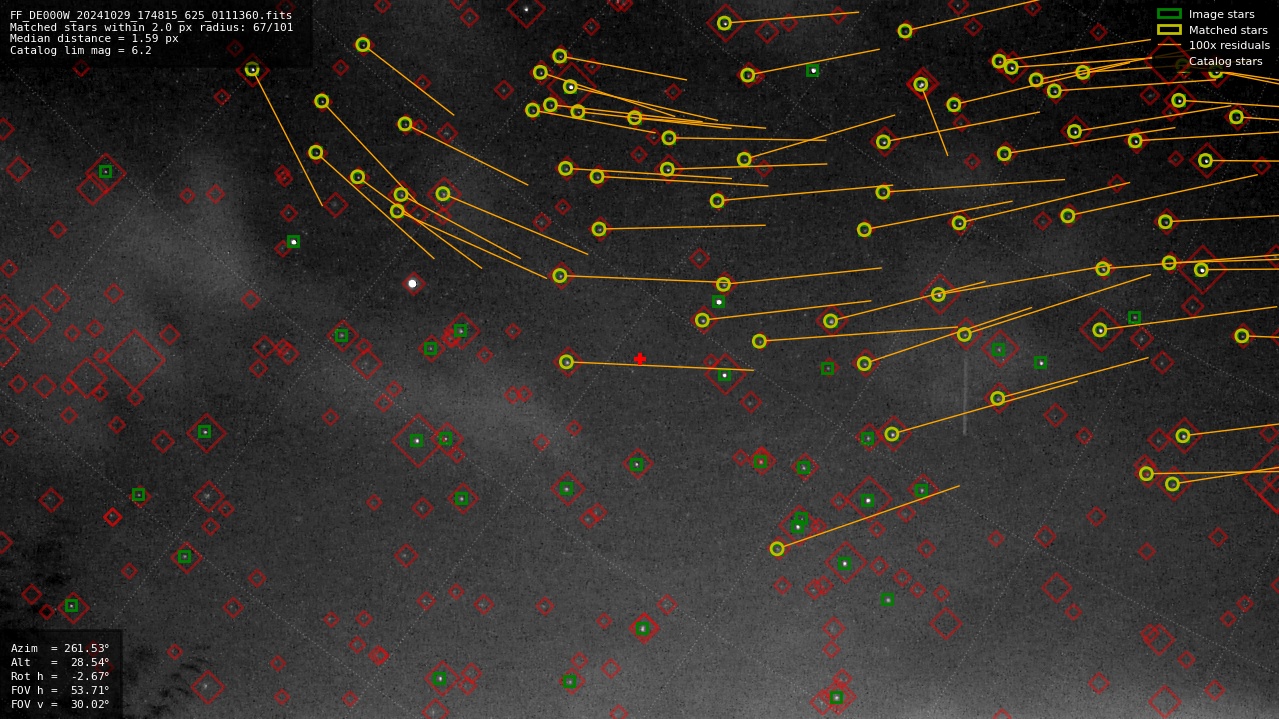The height and width of the screenshot is (719, 1279).
Task: Click the "Catalog lim mag = 6.2" line
Action: point(81,50)
